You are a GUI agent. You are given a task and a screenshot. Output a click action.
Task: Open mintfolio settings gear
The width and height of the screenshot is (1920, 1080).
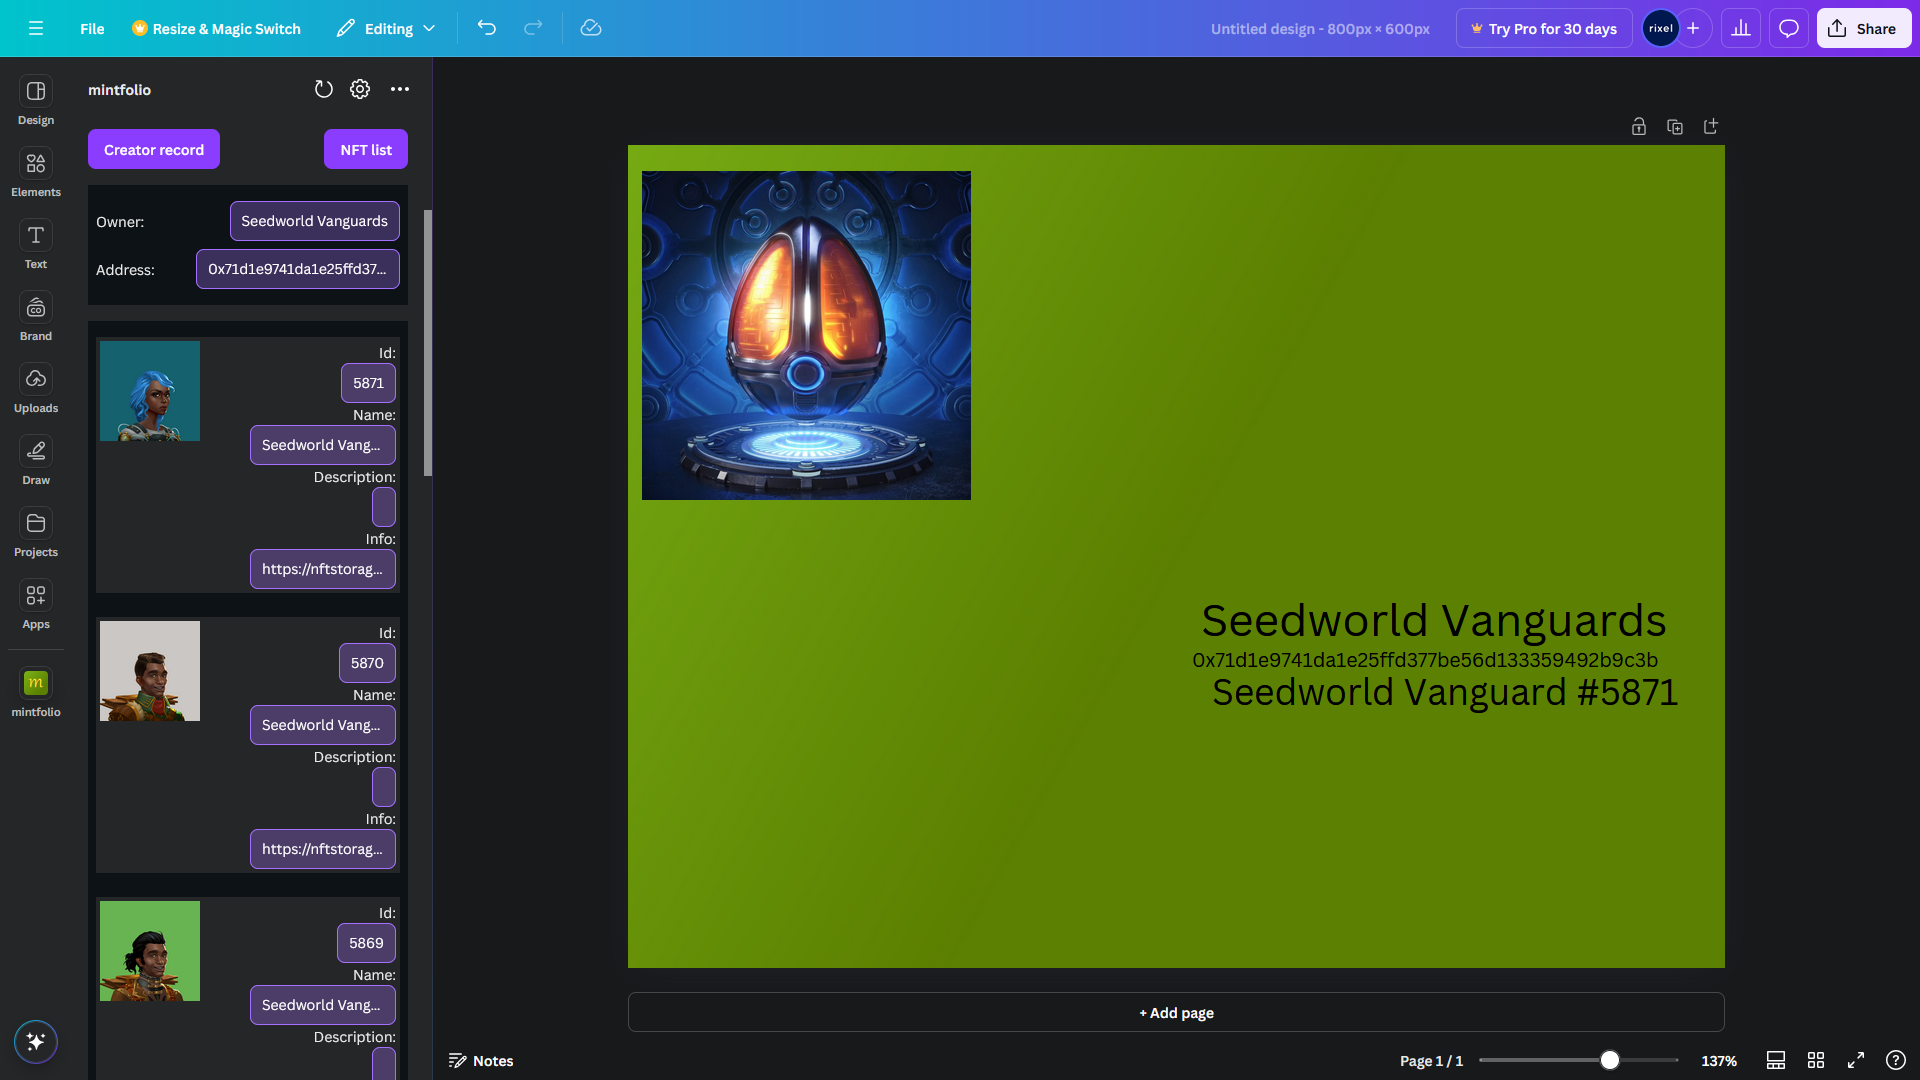pyautogui.click(x=360, y=90)
